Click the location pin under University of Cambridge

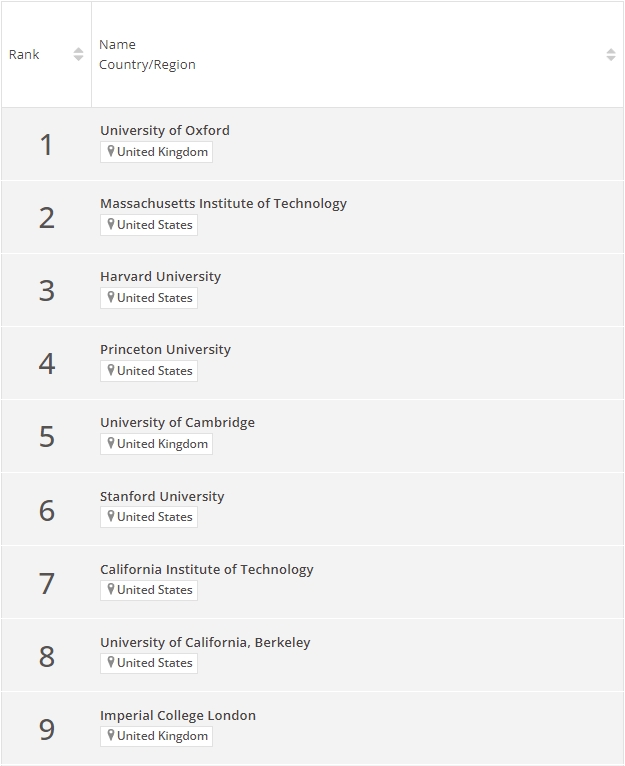111,443
